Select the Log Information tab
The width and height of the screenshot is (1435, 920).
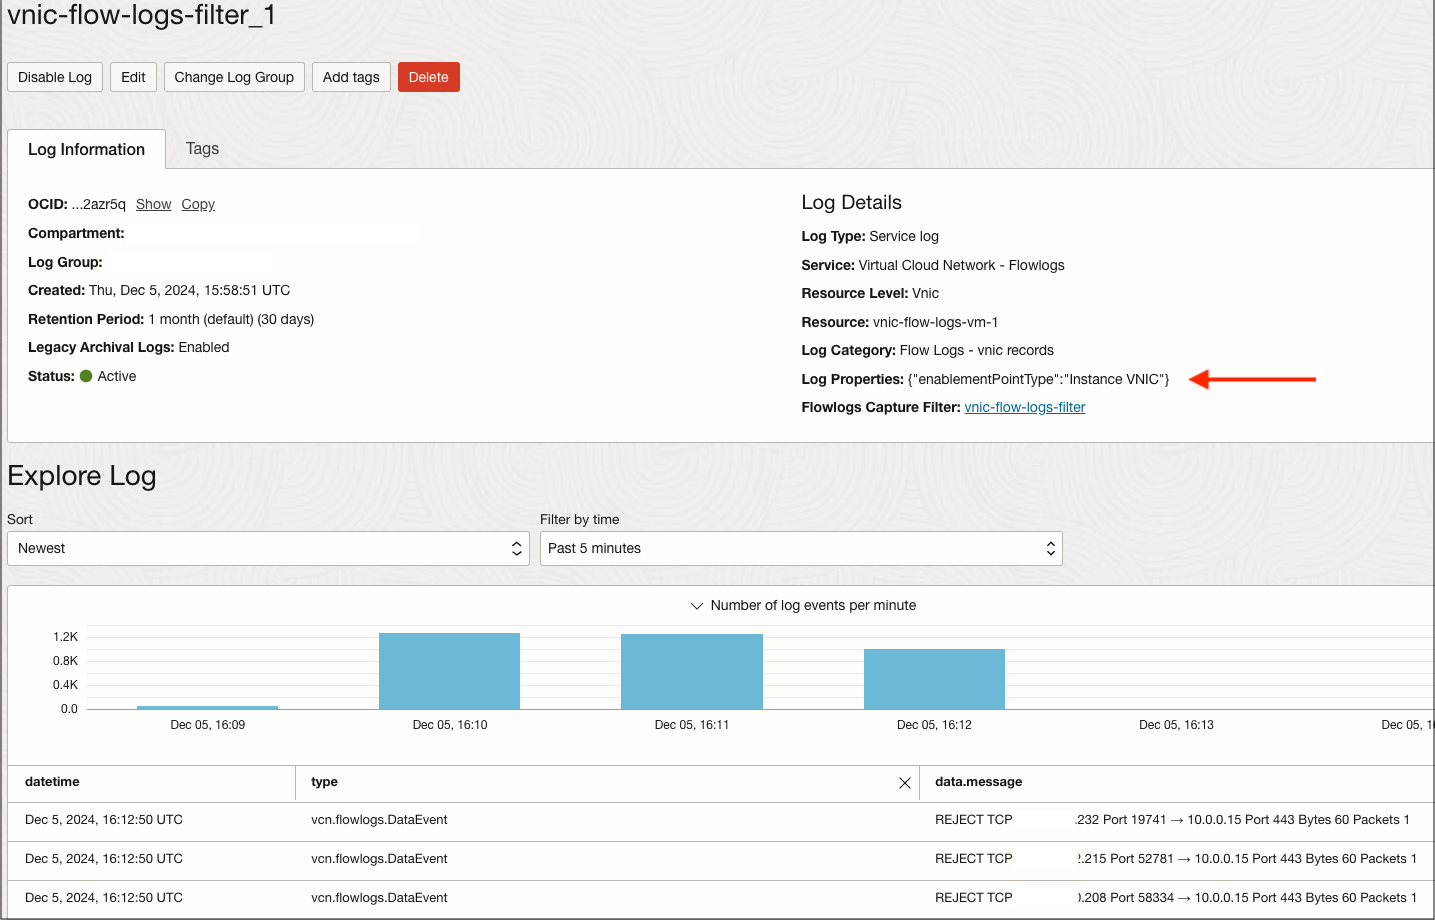click(x=86, y=149)
